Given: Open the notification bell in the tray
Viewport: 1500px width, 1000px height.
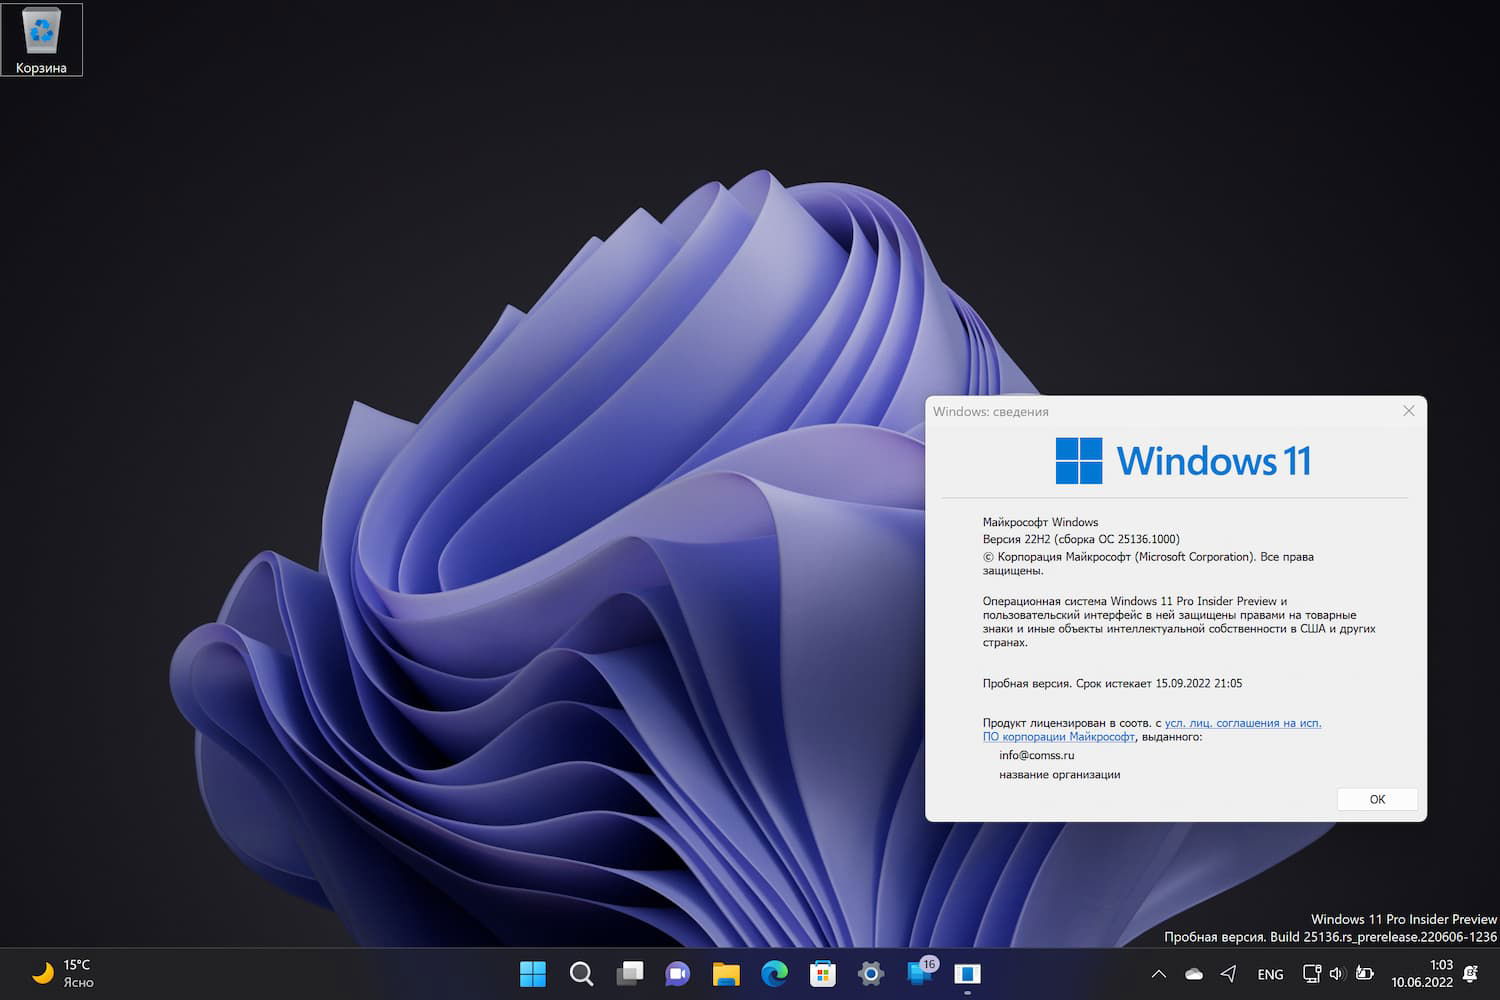Looking at the screenshot, I should [1470, 973].
